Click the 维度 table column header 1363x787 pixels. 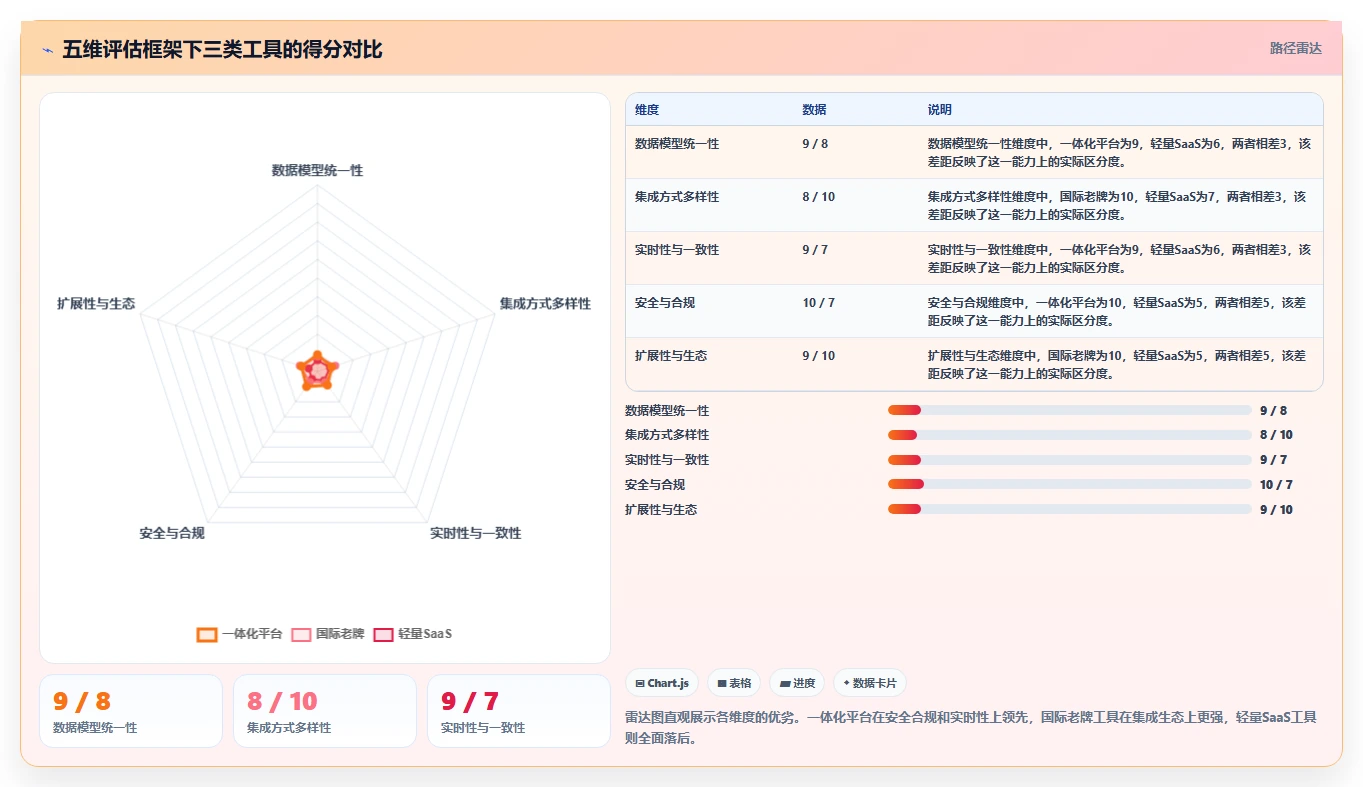click(647, 110)
